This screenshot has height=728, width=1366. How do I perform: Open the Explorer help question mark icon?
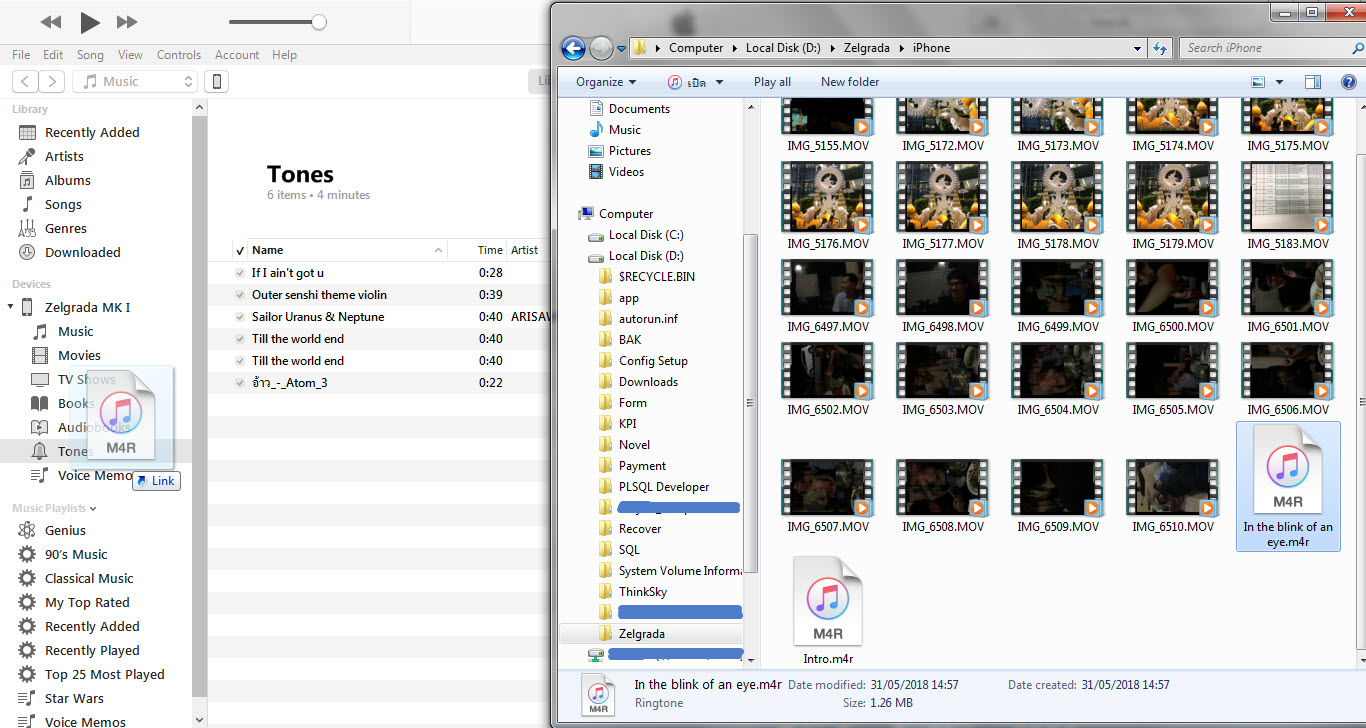click(1348, 82)
